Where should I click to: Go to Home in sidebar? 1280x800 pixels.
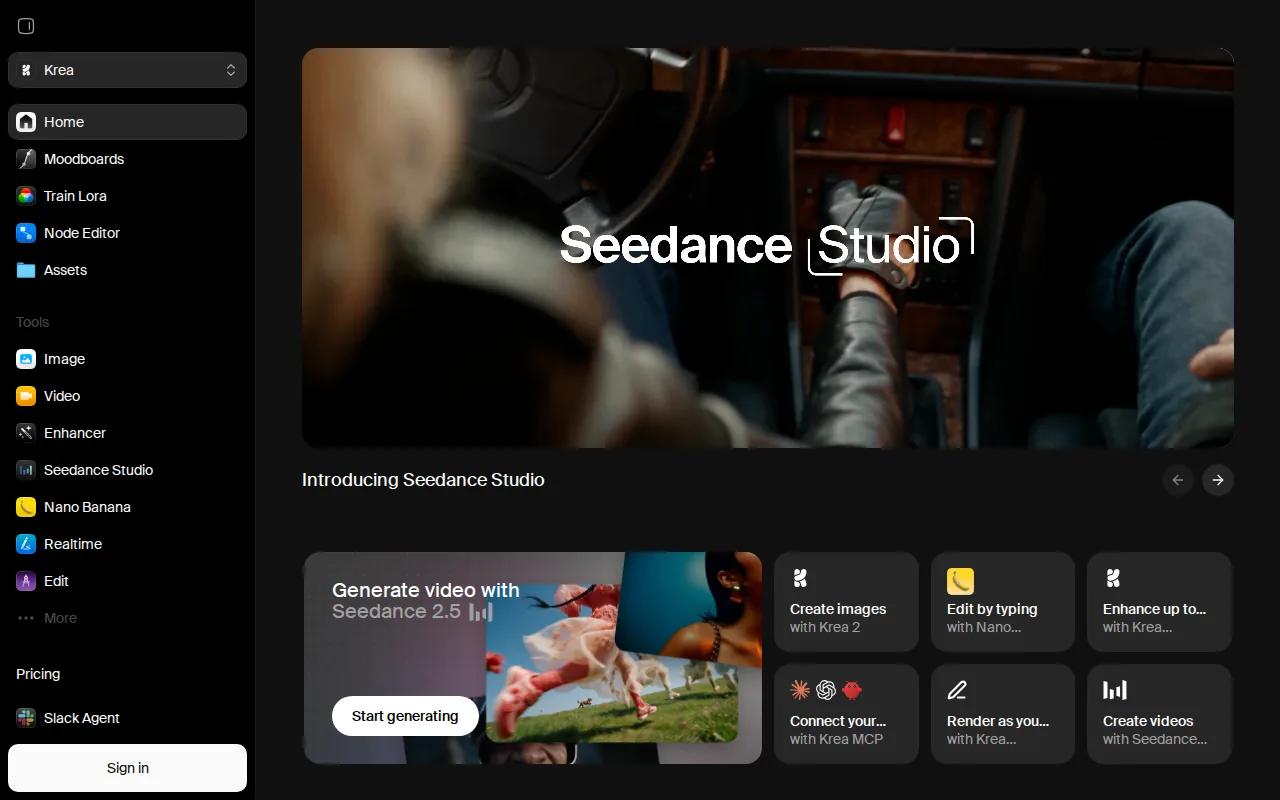(x=128, y=122)
